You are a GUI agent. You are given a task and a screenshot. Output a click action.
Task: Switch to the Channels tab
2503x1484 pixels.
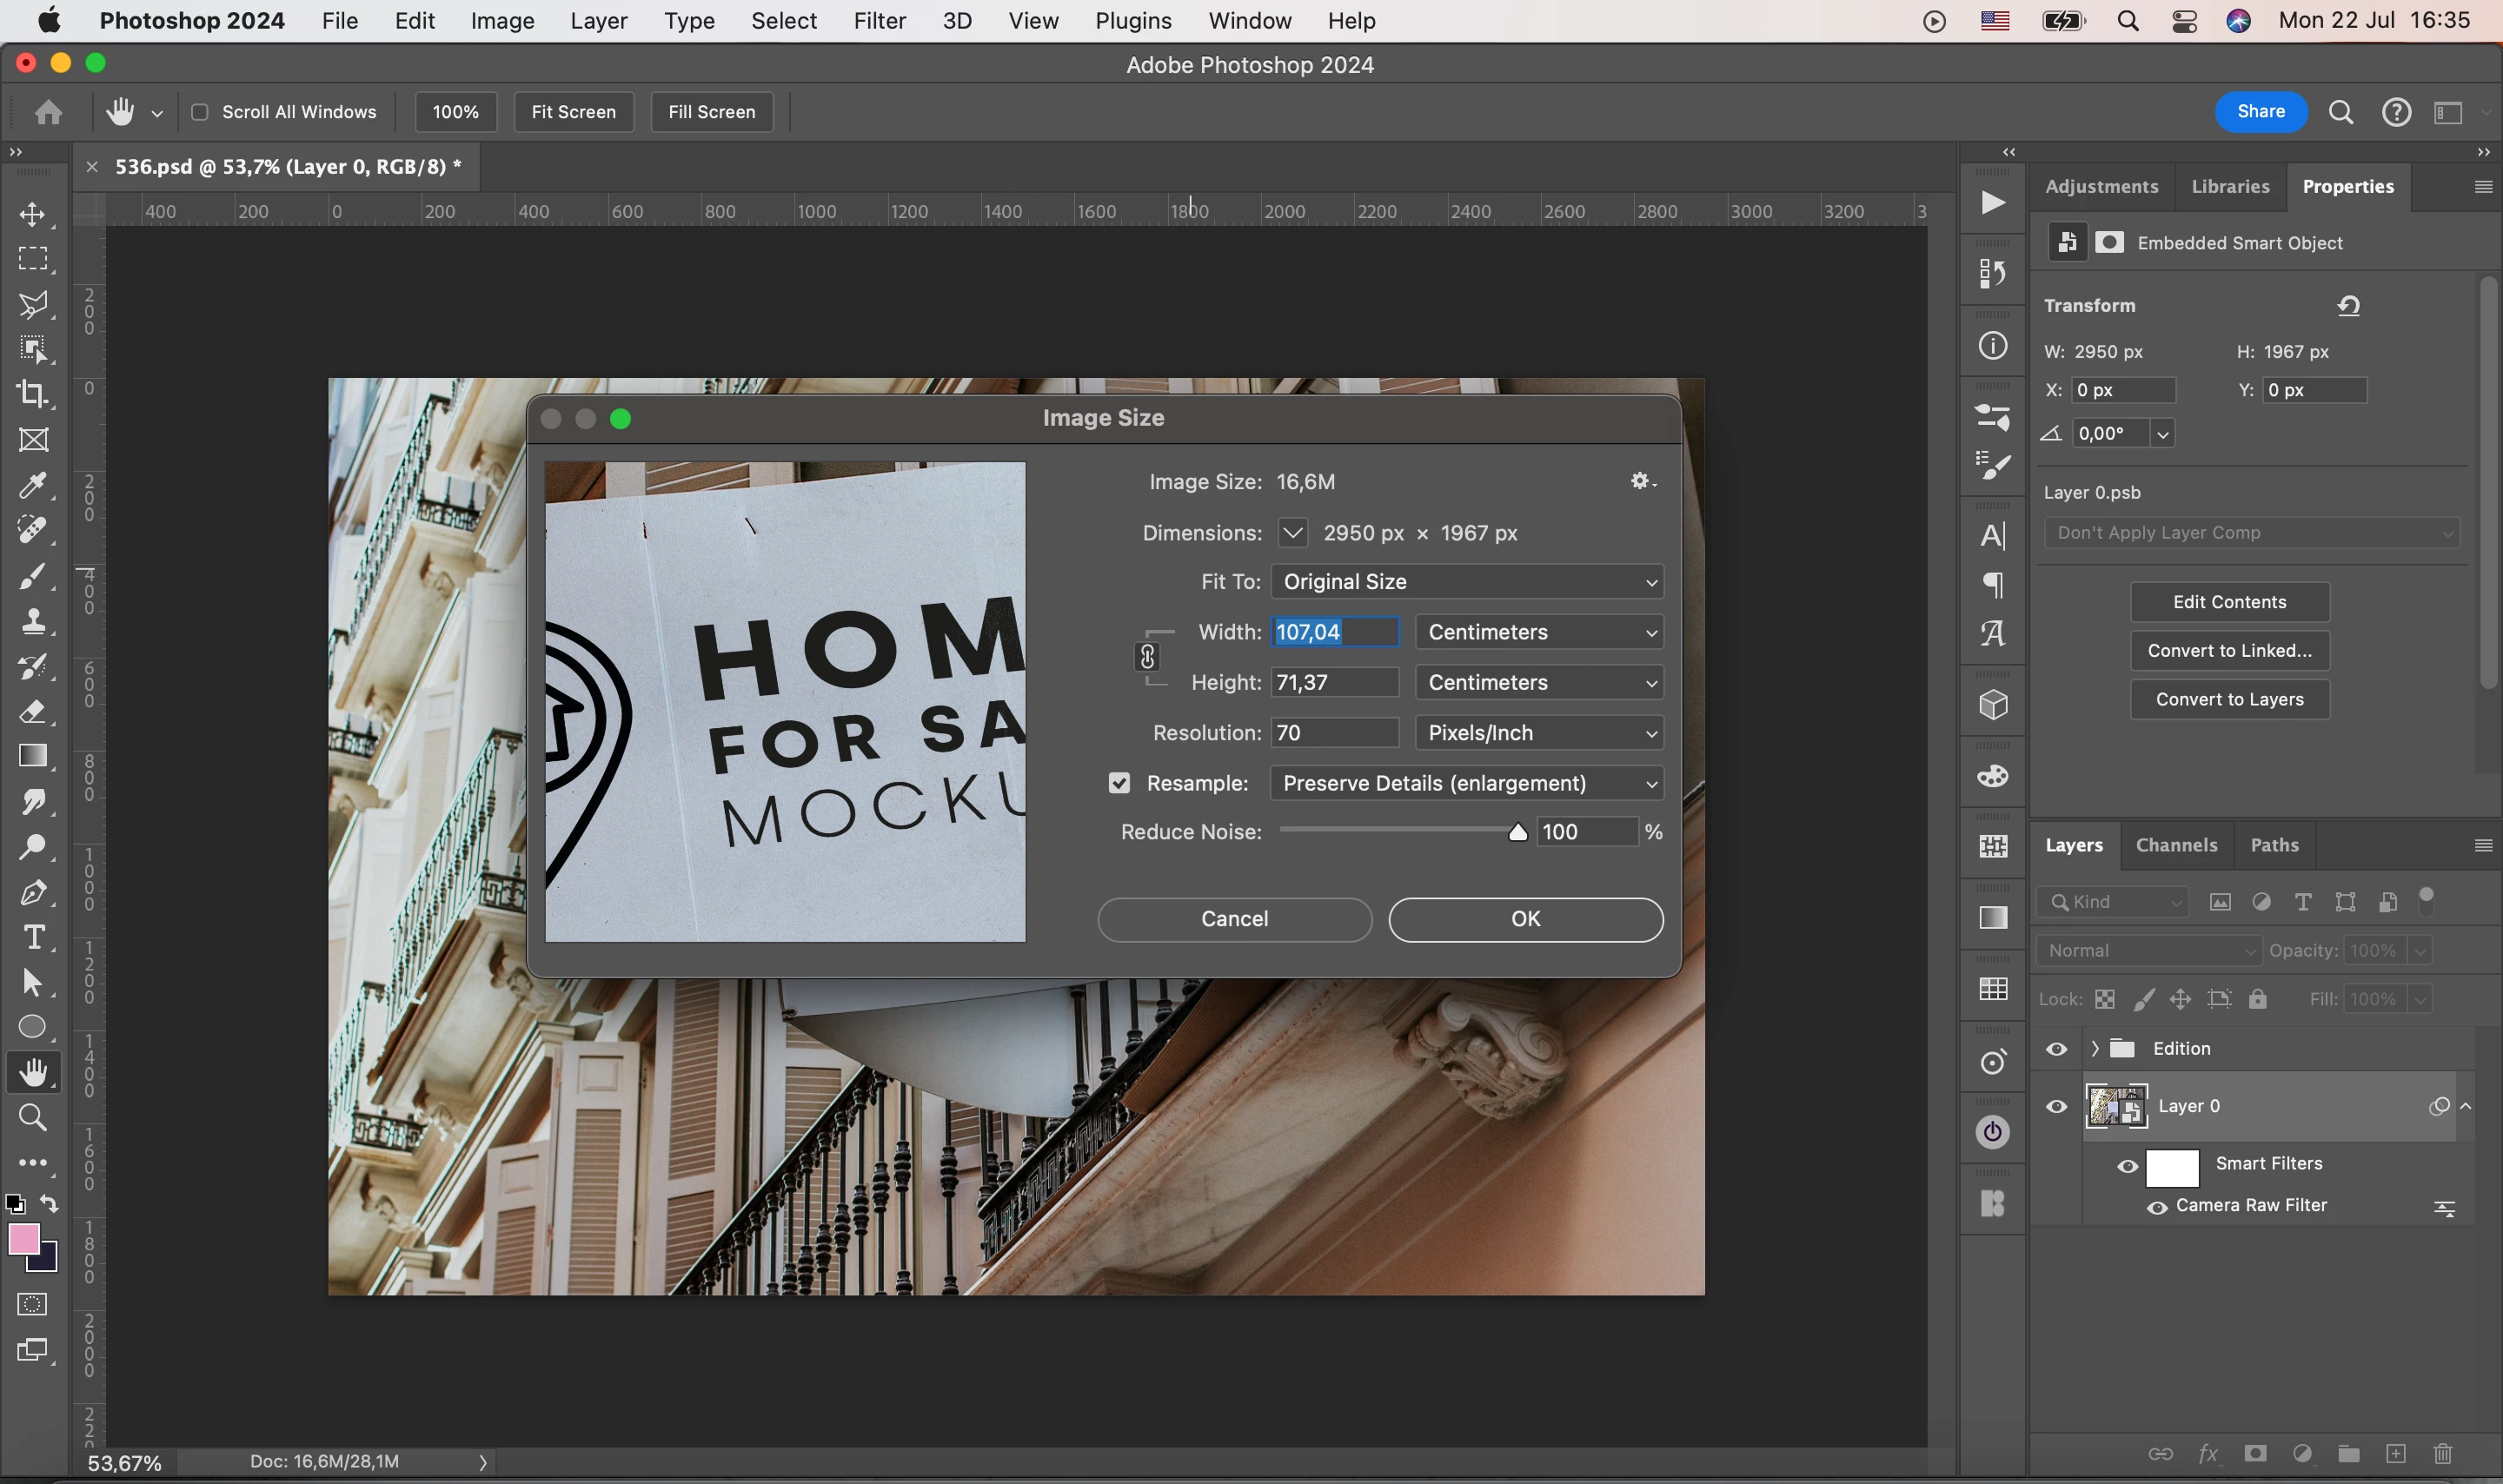click(x=2176, y=845)
